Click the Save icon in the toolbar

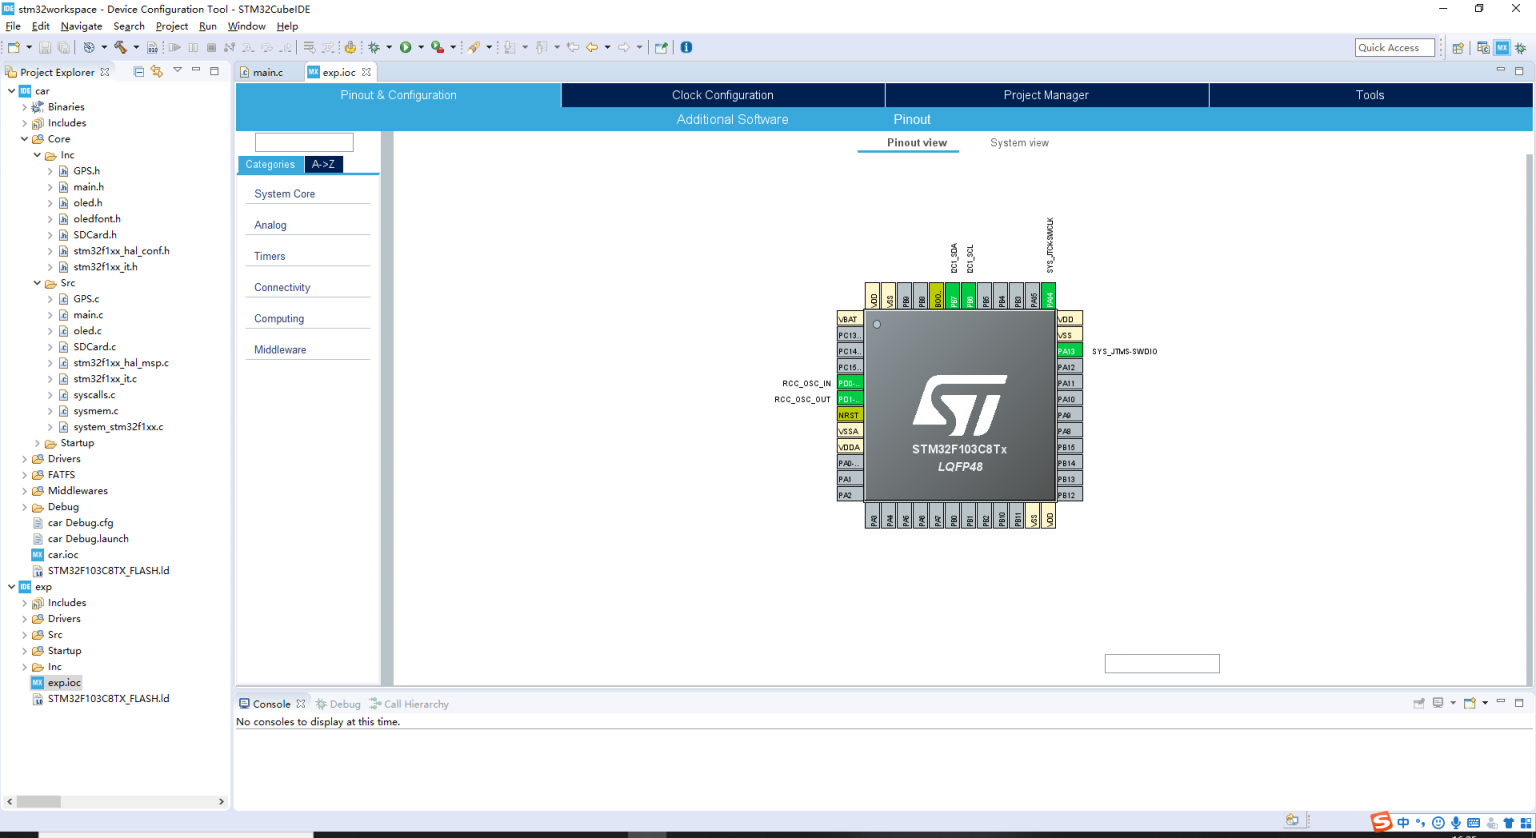47,47
